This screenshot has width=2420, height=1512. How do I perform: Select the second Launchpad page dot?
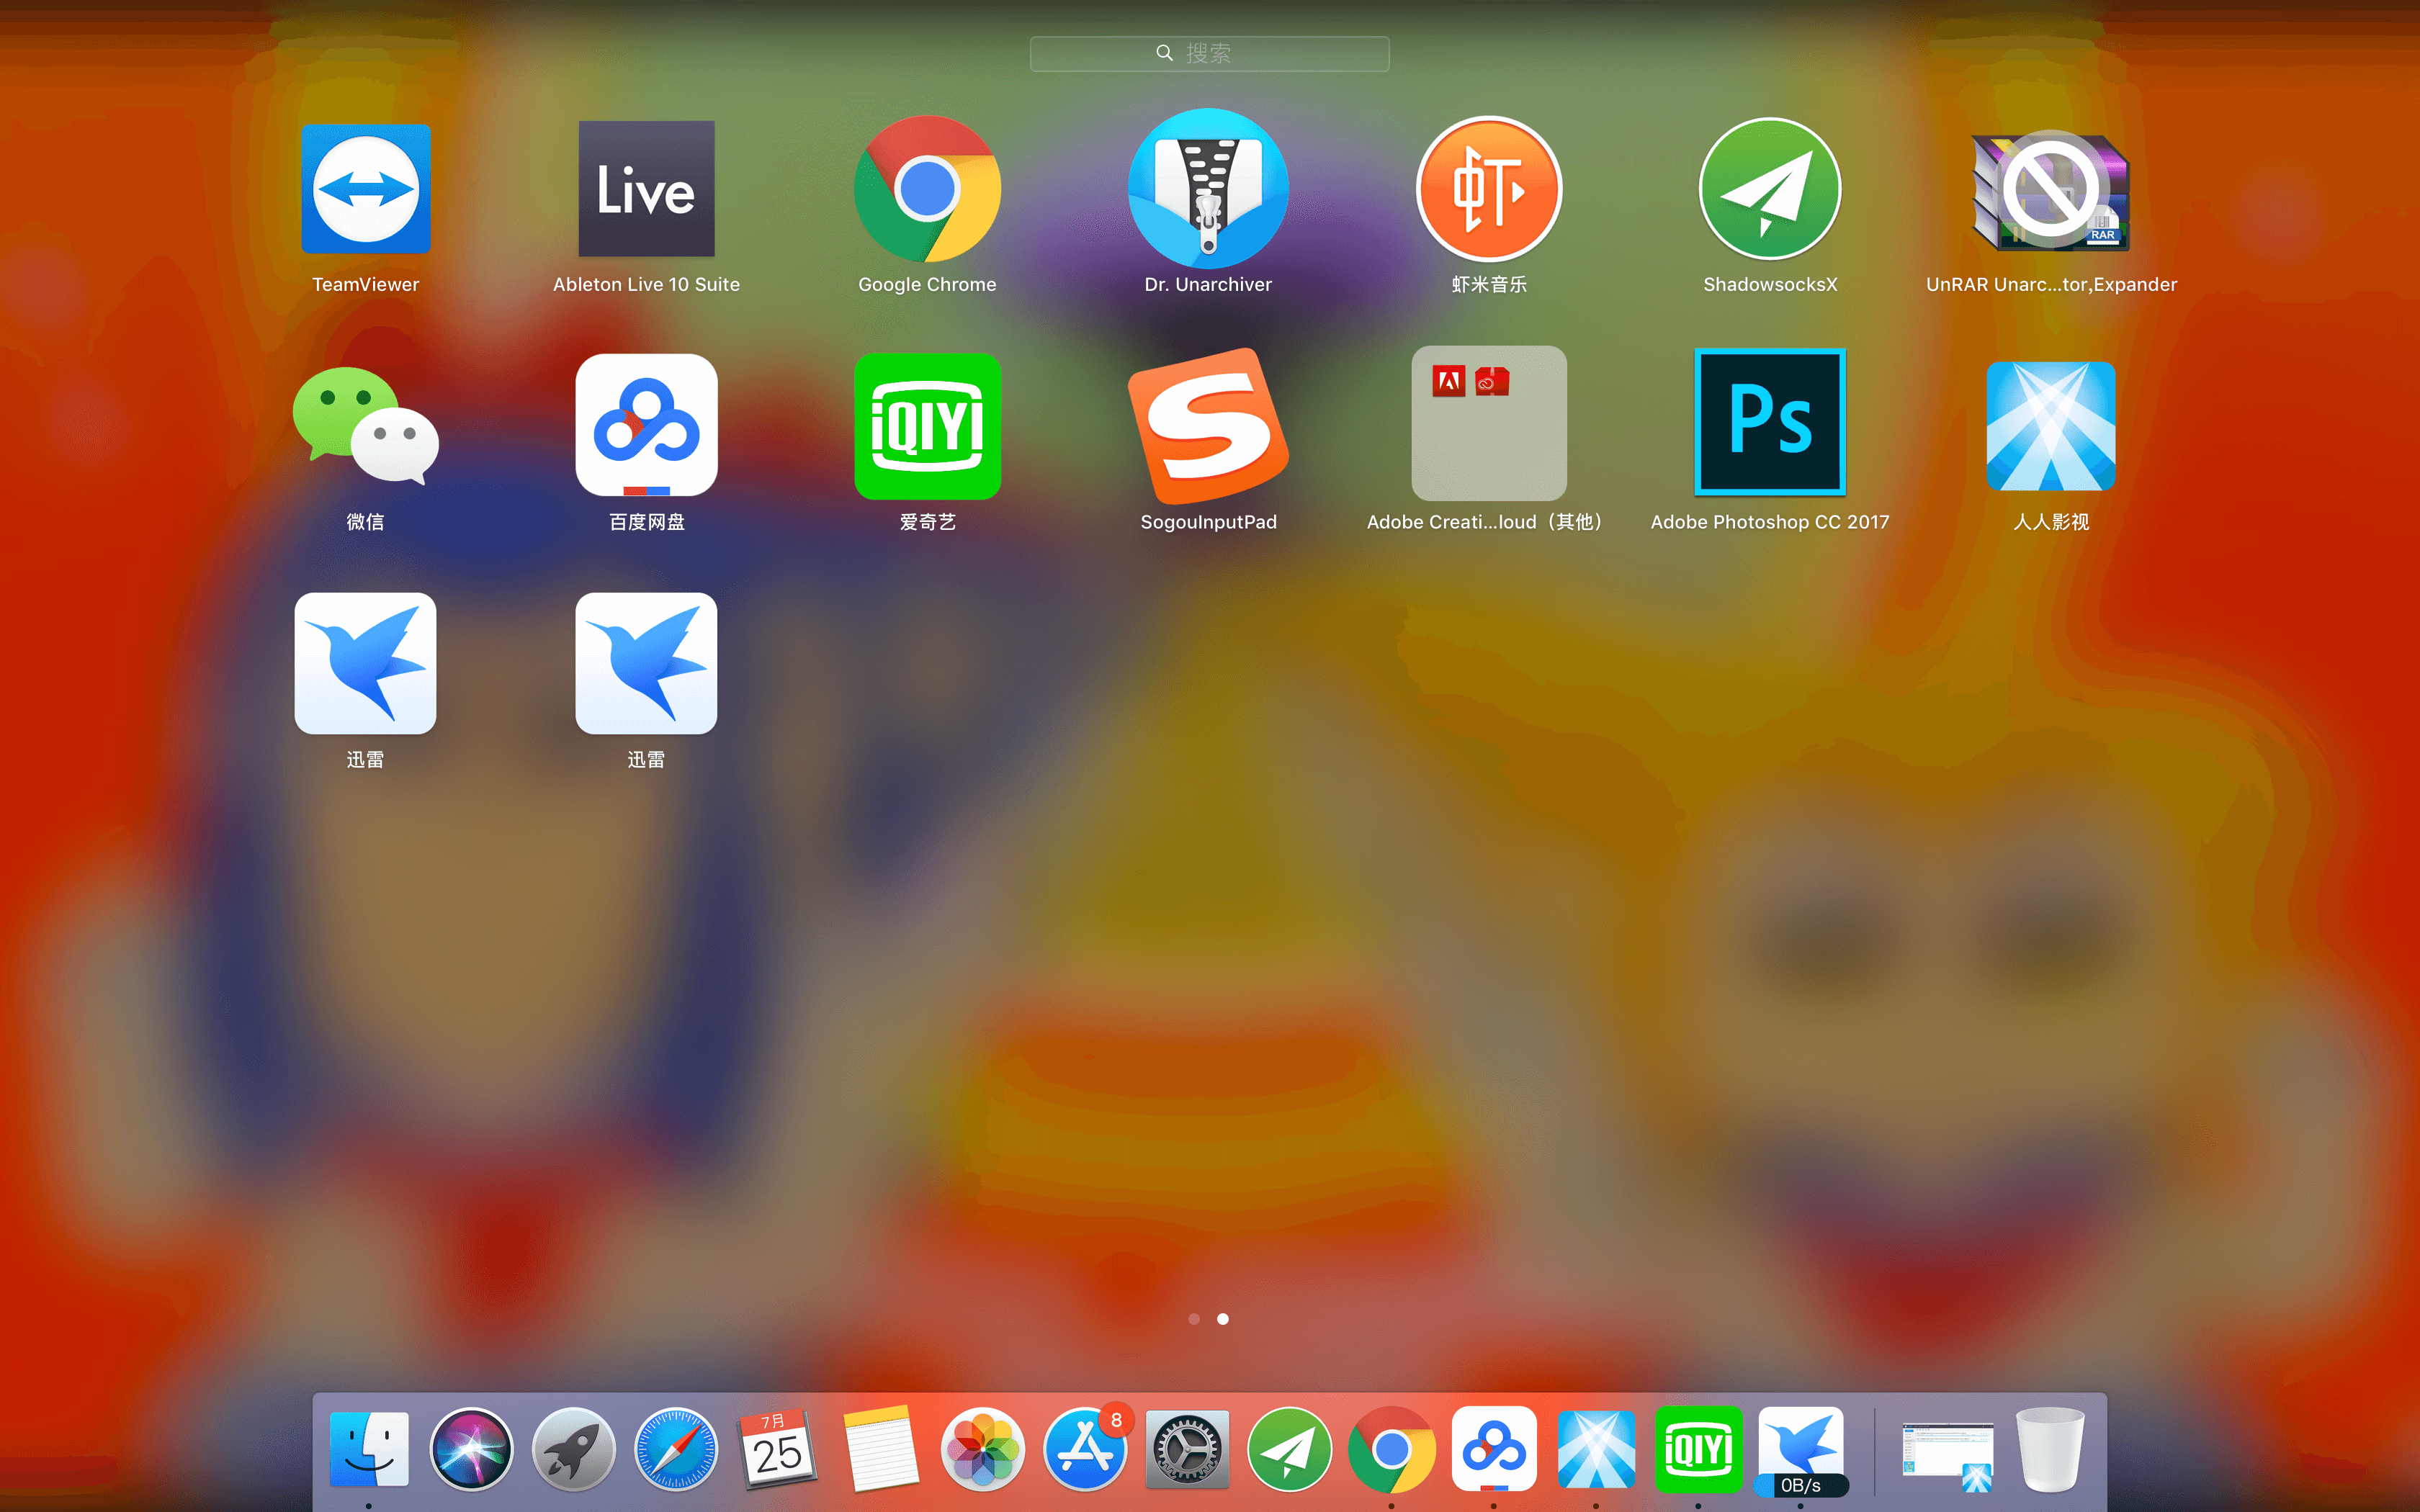click(1223, 1319)
